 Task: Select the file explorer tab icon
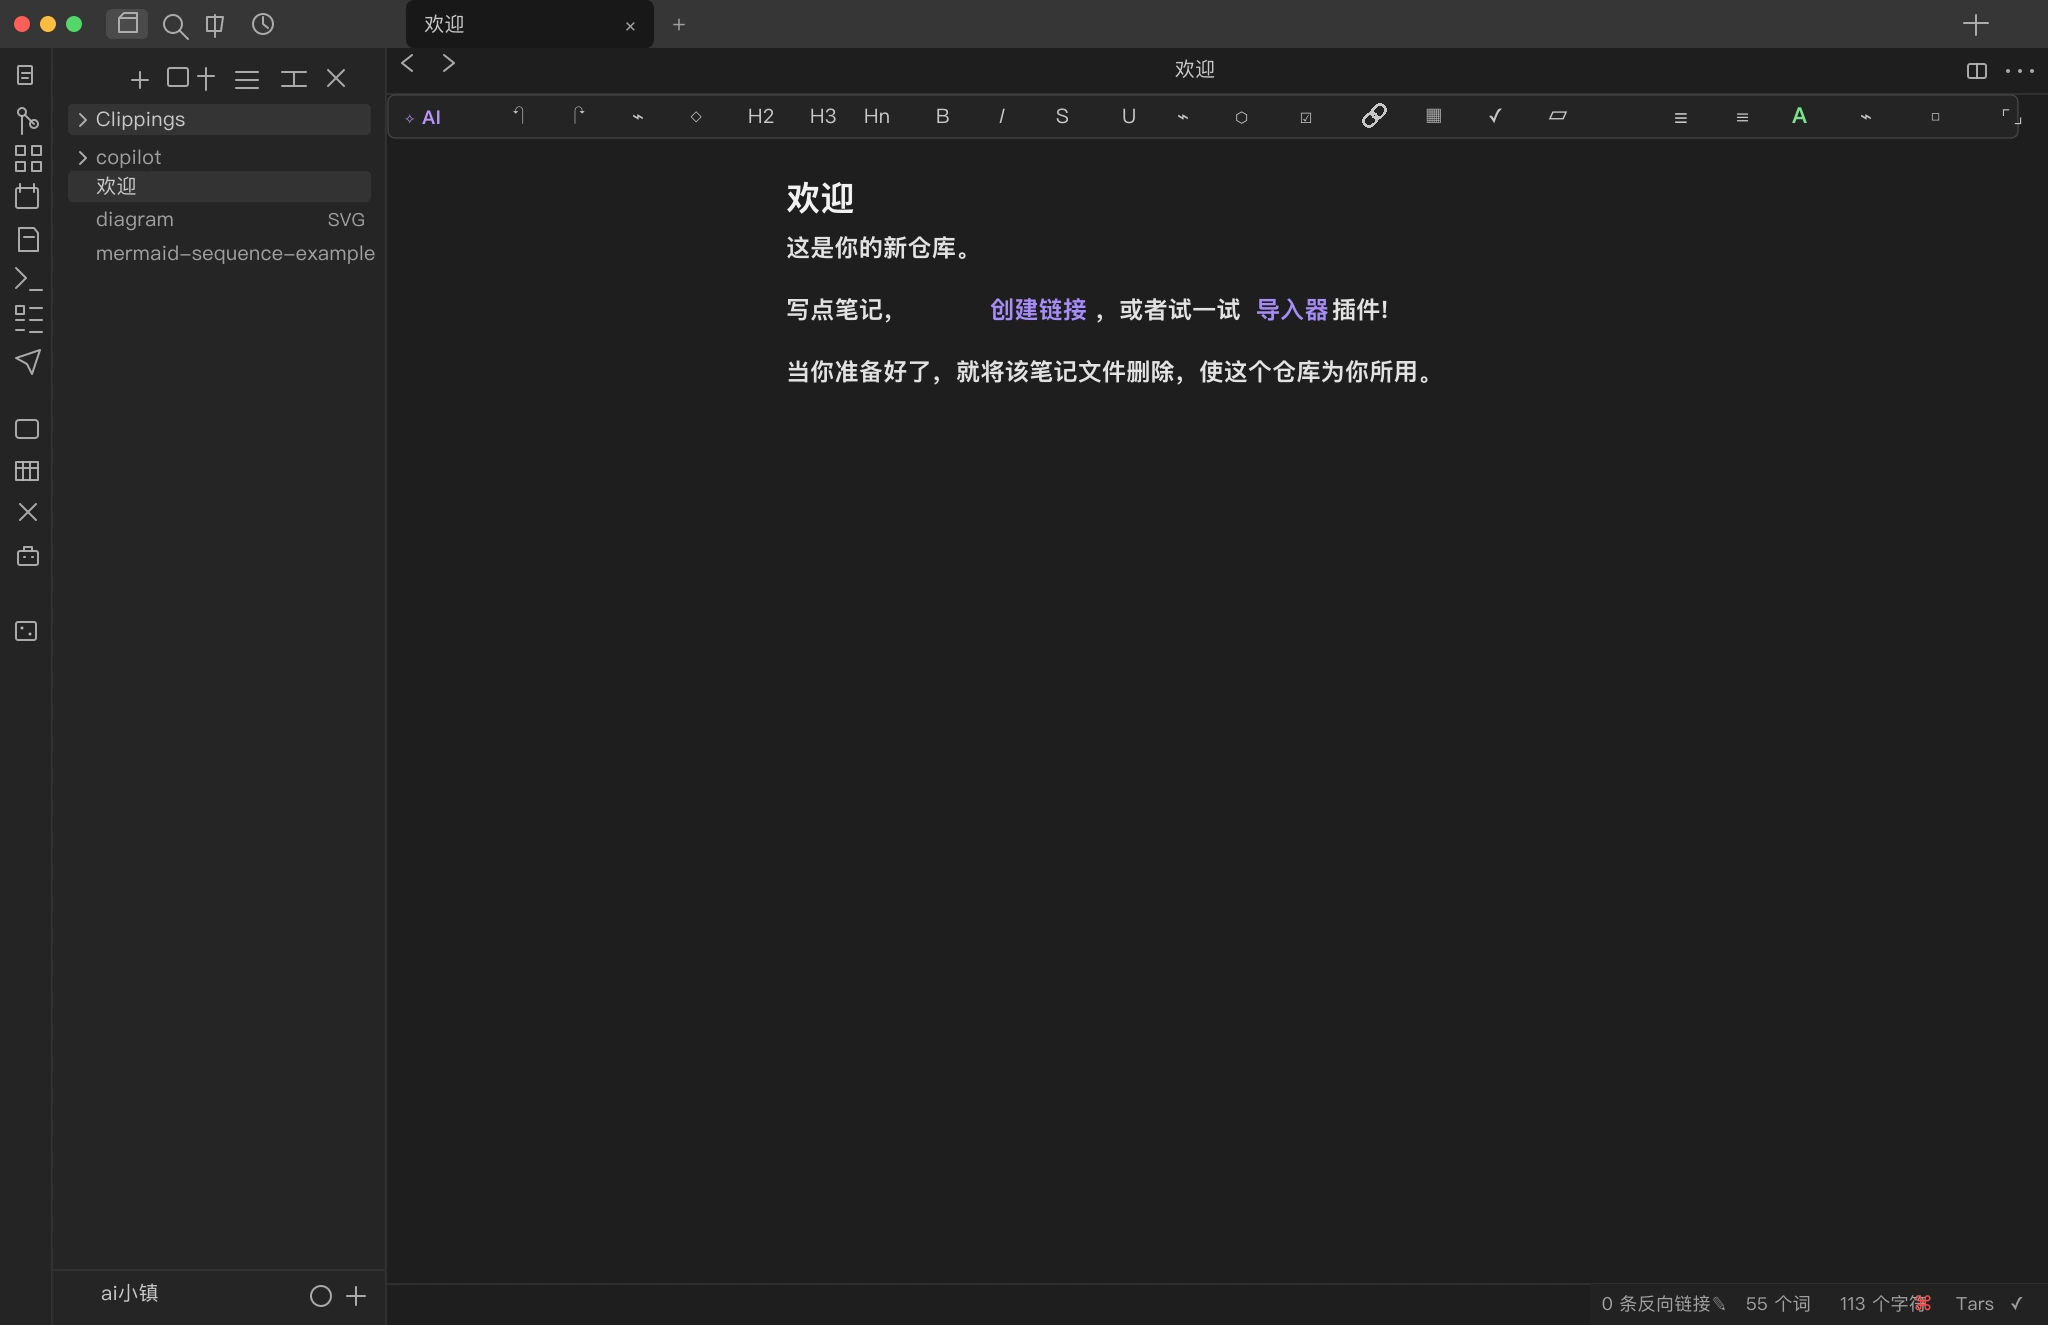pyautogui.click(x=127, y=24)
